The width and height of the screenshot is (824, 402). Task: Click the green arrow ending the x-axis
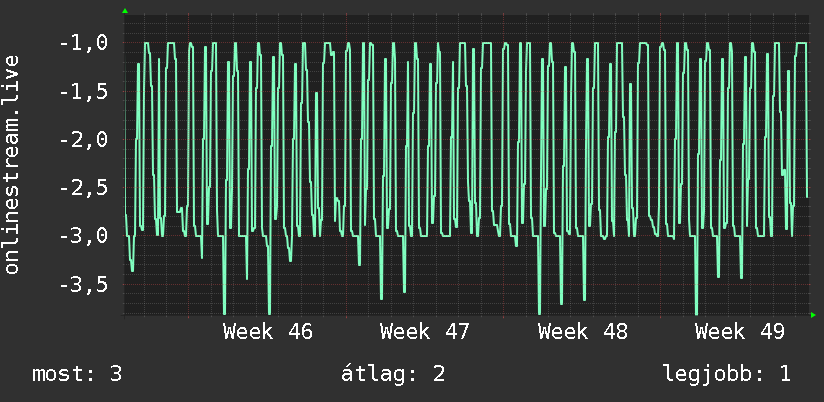point(813,315)
